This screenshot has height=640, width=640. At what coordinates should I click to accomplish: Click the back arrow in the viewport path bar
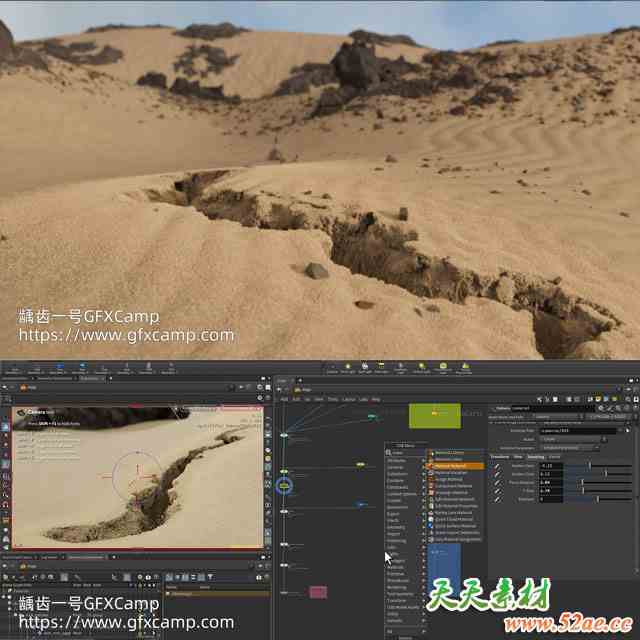(x=5, y=388)
